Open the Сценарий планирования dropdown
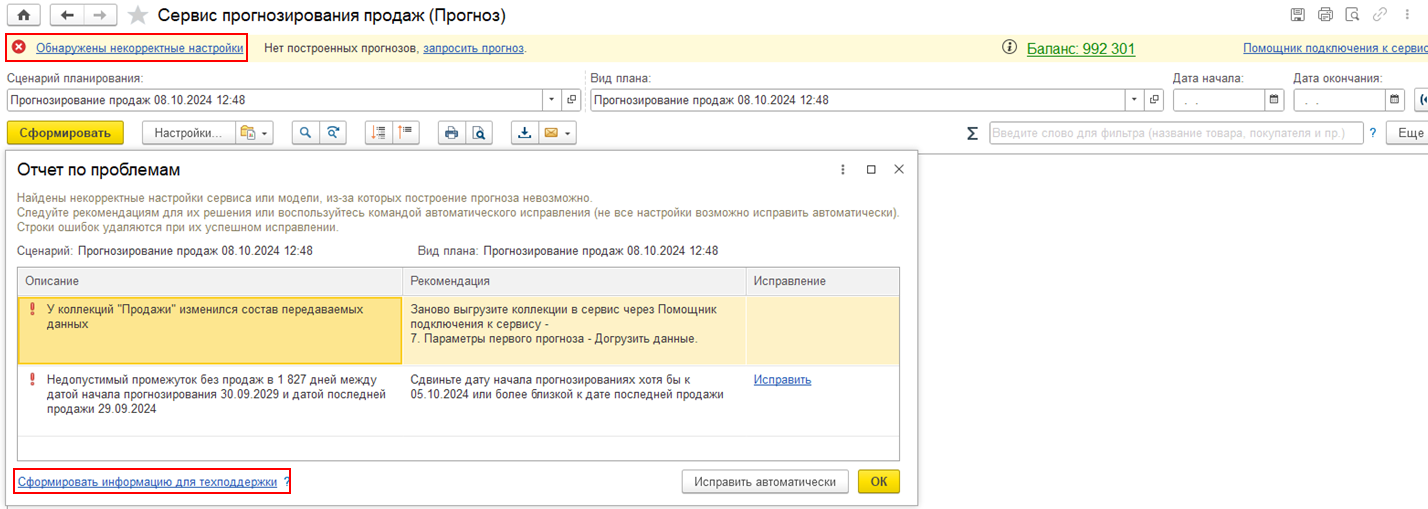Screen dimensions: 1428x509 (x=552, y=100)
